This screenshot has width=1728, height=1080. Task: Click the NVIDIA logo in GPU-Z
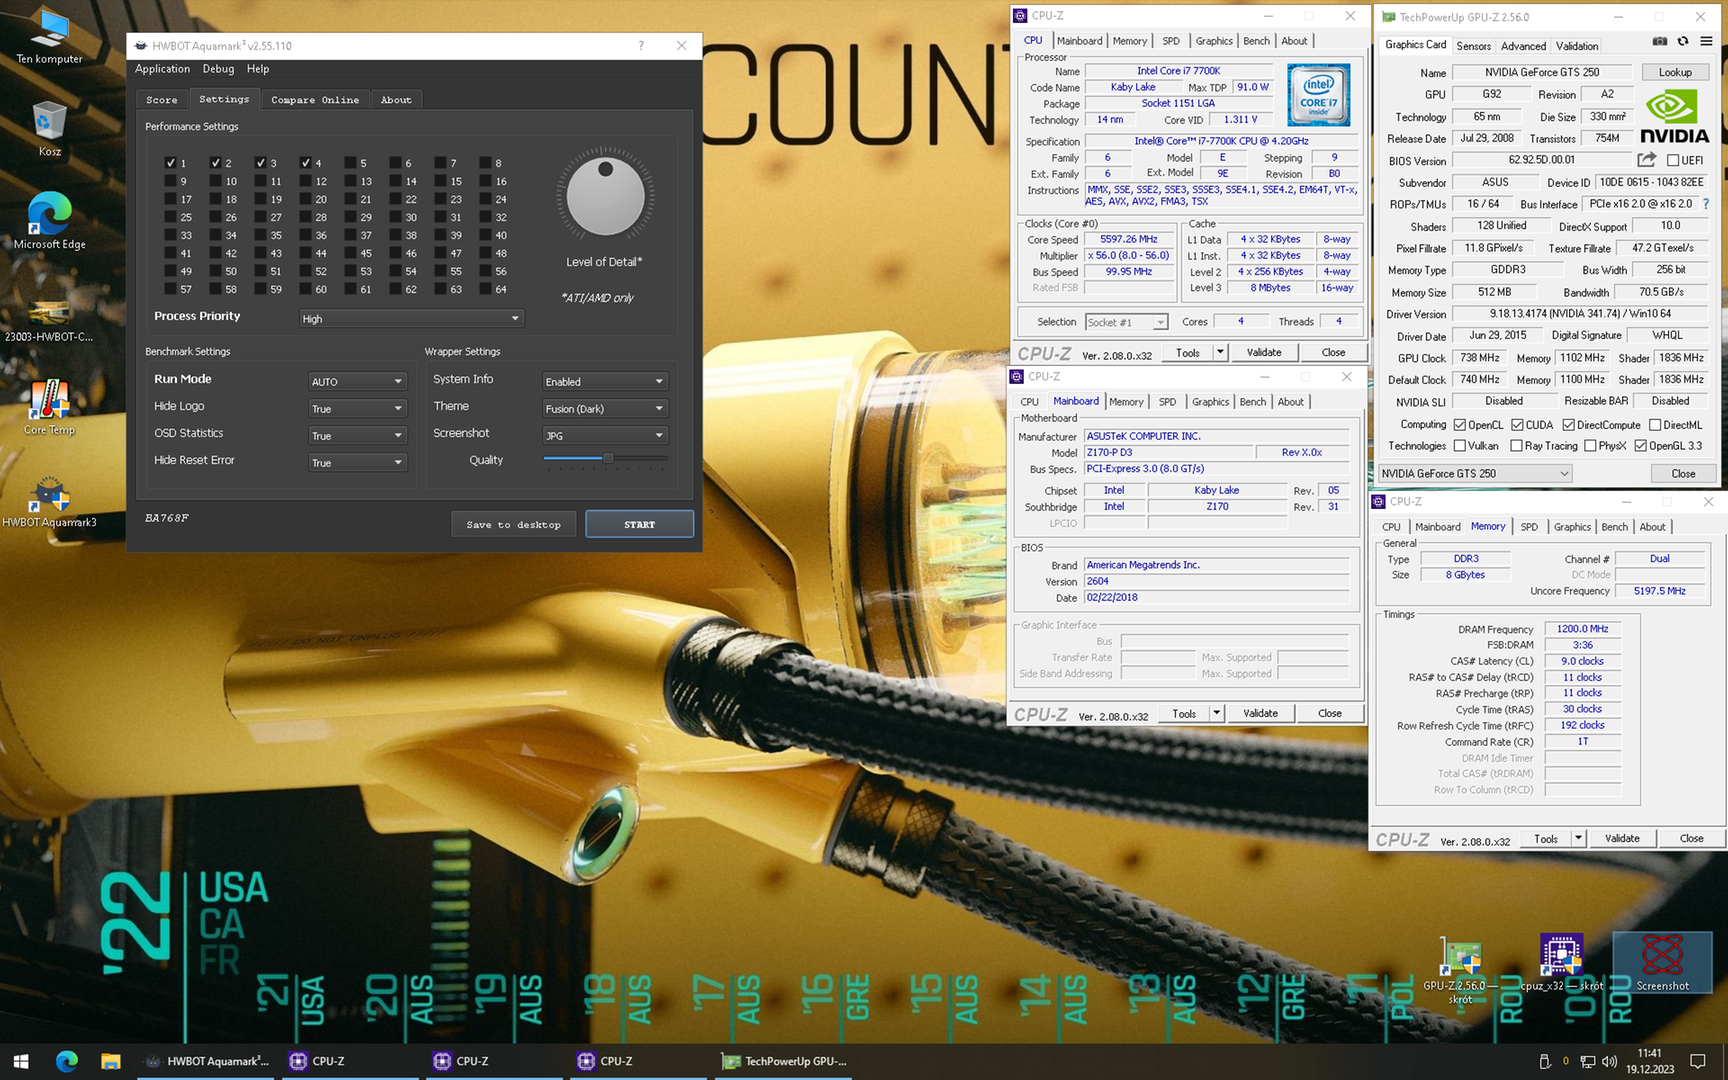point(1675,117)
